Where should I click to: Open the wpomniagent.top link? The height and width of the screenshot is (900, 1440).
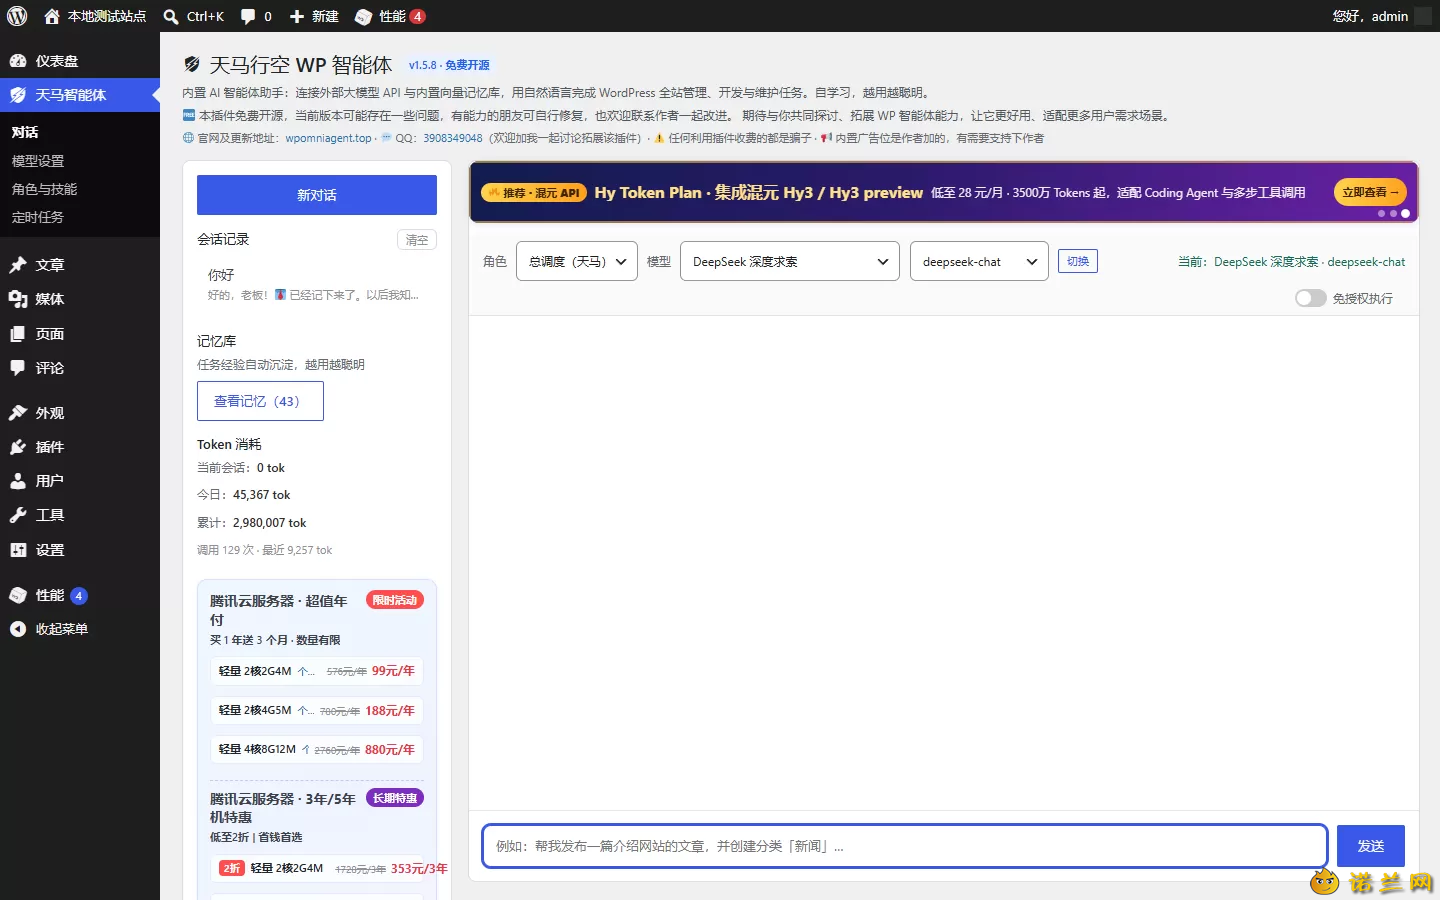coord(328,138)
